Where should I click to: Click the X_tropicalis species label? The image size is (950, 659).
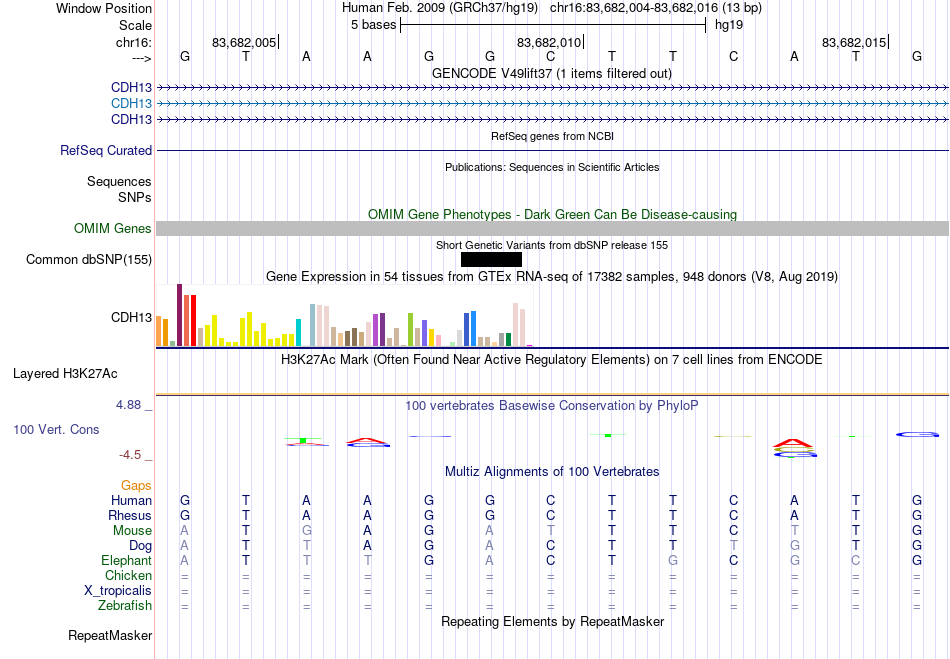(118, 591)
